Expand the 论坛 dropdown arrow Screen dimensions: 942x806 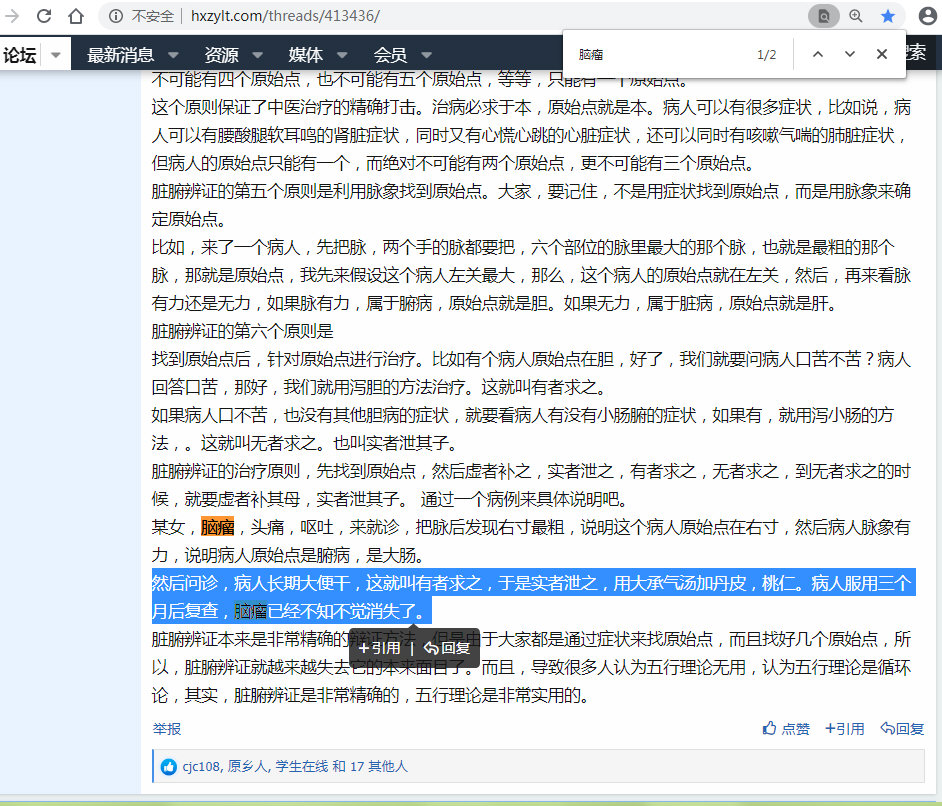56,55
